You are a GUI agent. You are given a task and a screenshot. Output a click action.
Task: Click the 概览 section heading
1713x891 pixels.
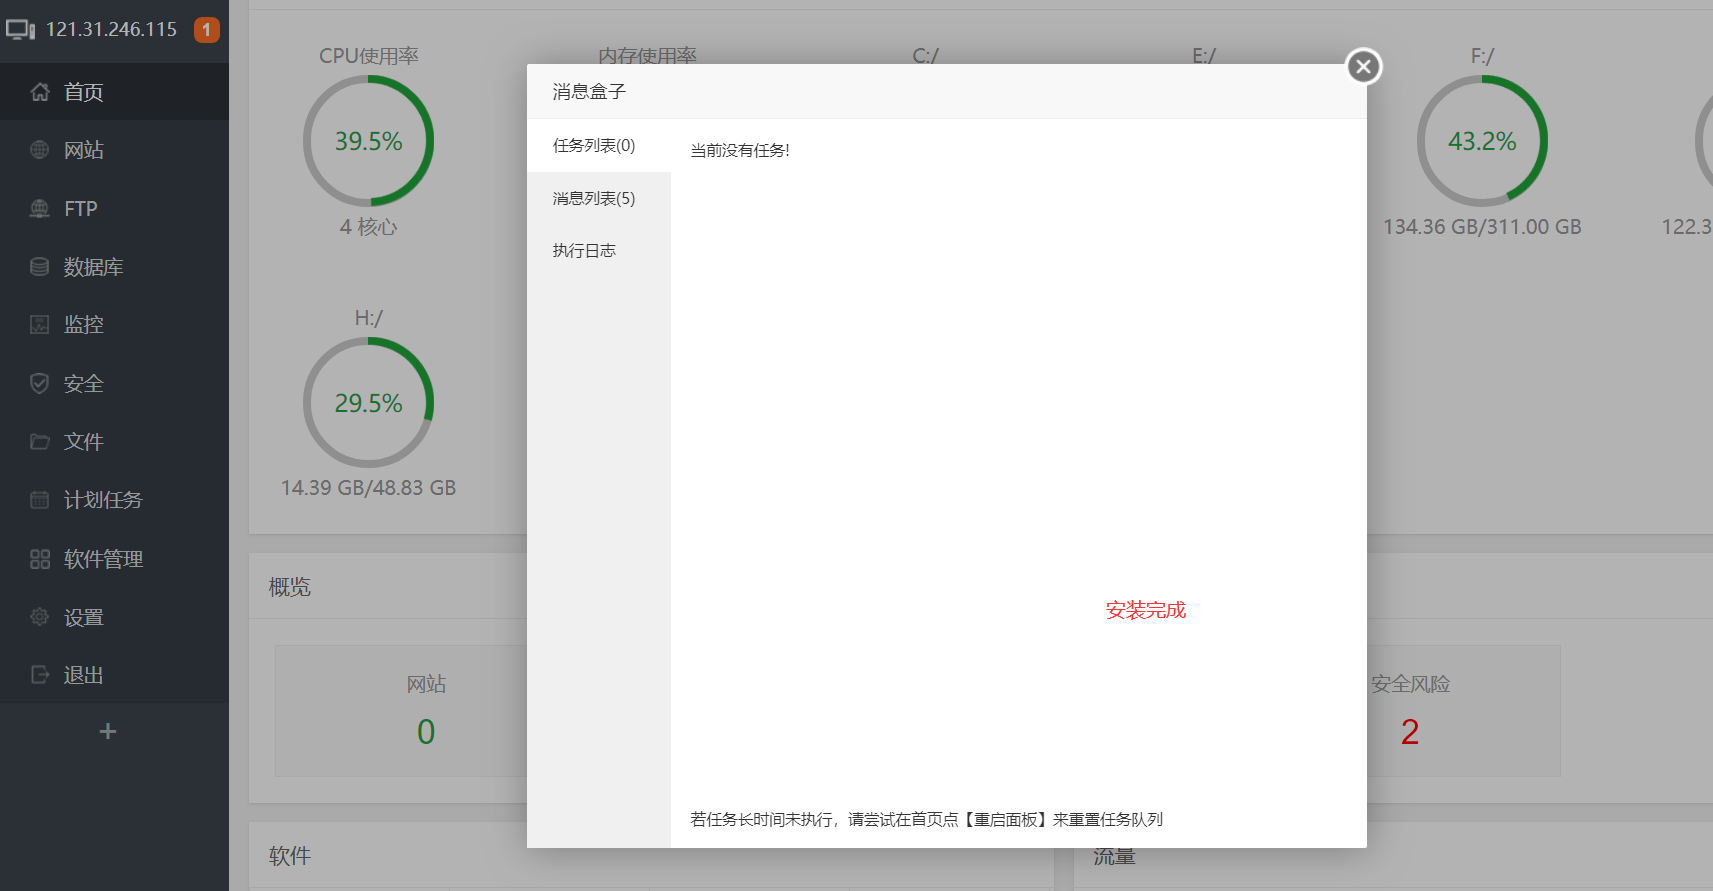pos(290,587)
